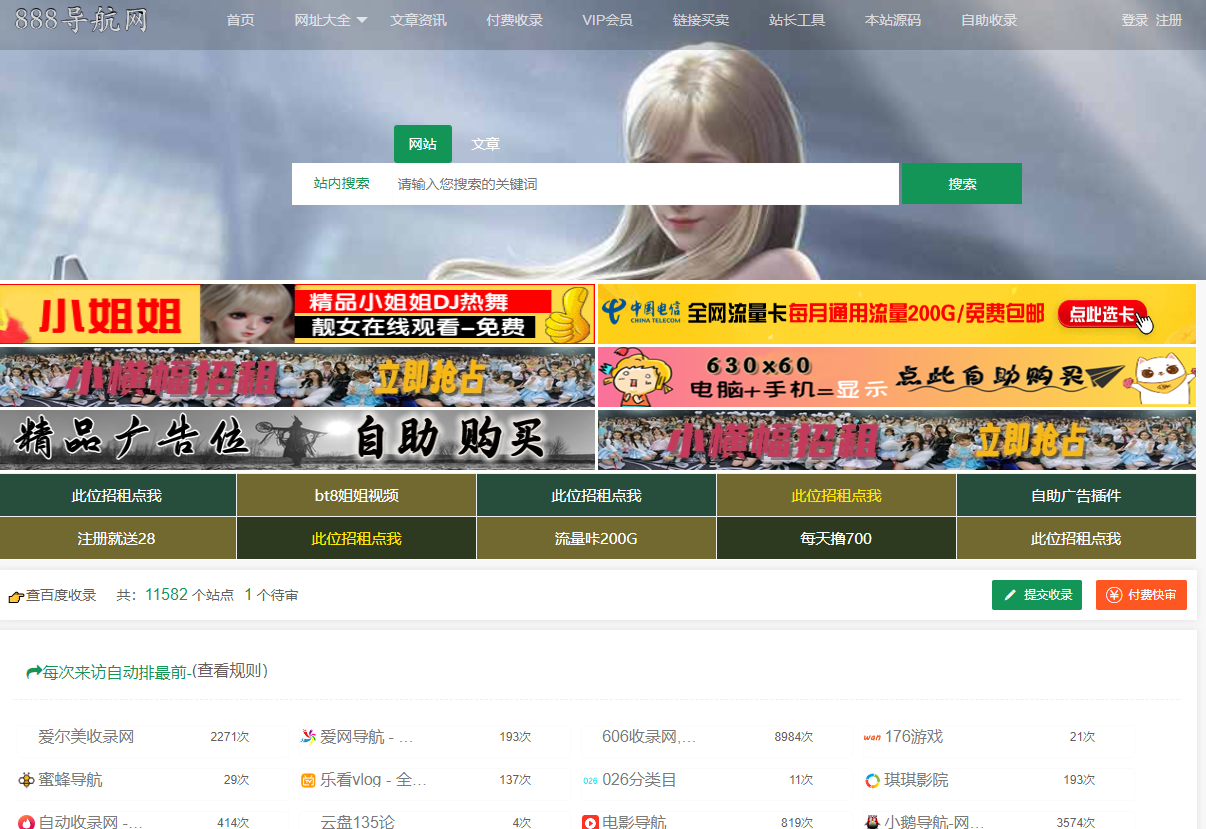Open the 176游戏 listing

tap(914, 737)
